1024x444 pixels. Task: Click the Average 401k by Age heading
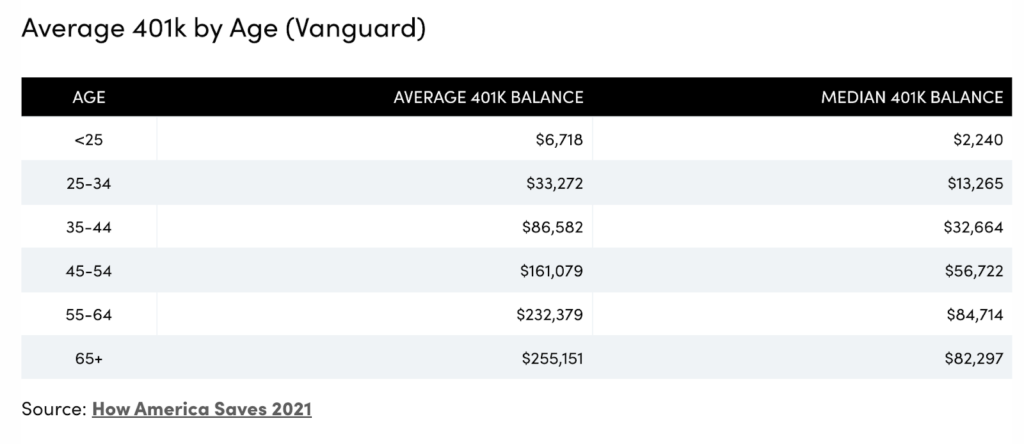click(224, 30)
